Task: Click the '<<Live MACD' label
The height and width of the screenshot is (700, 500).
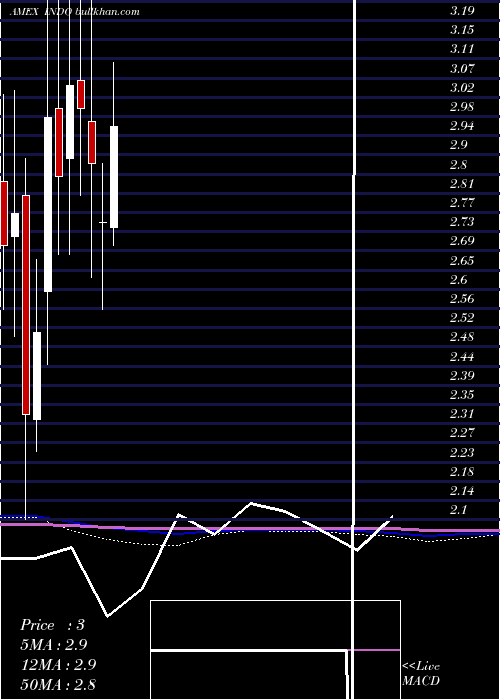Action: 421,673
